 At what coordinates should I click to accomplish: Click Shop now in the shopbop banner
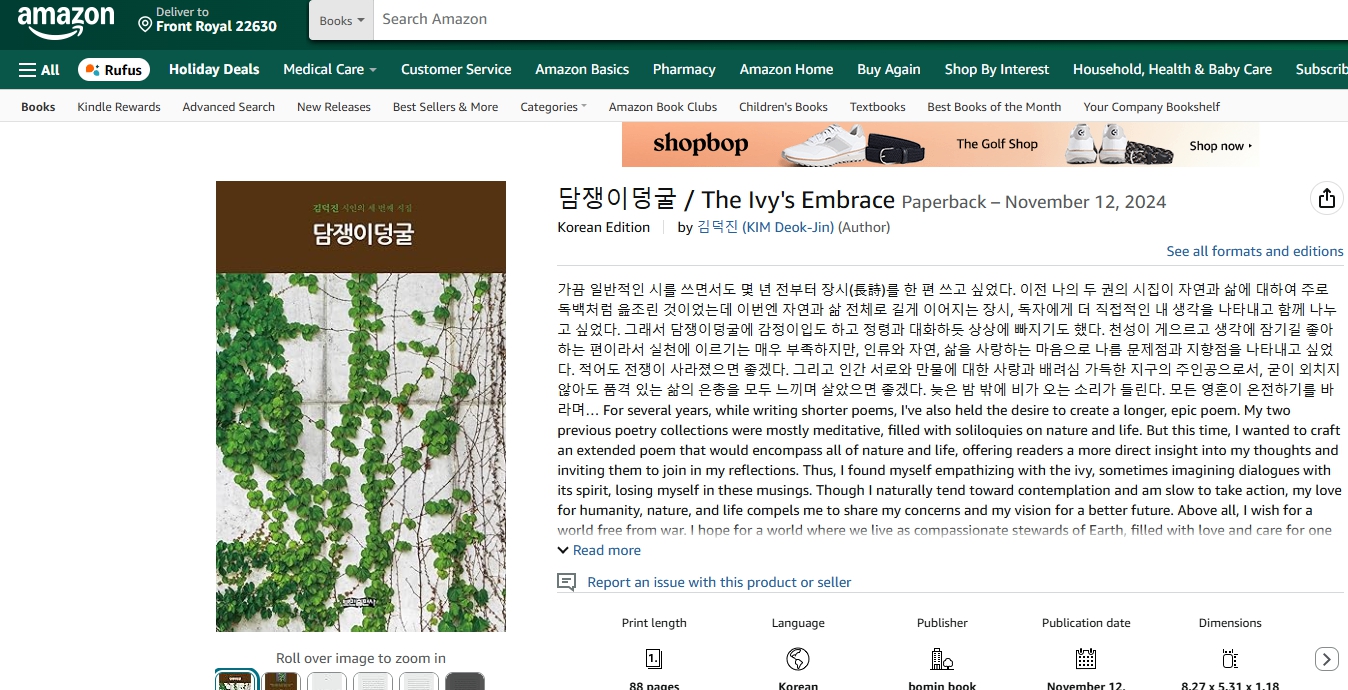[x=1220, y=146]
